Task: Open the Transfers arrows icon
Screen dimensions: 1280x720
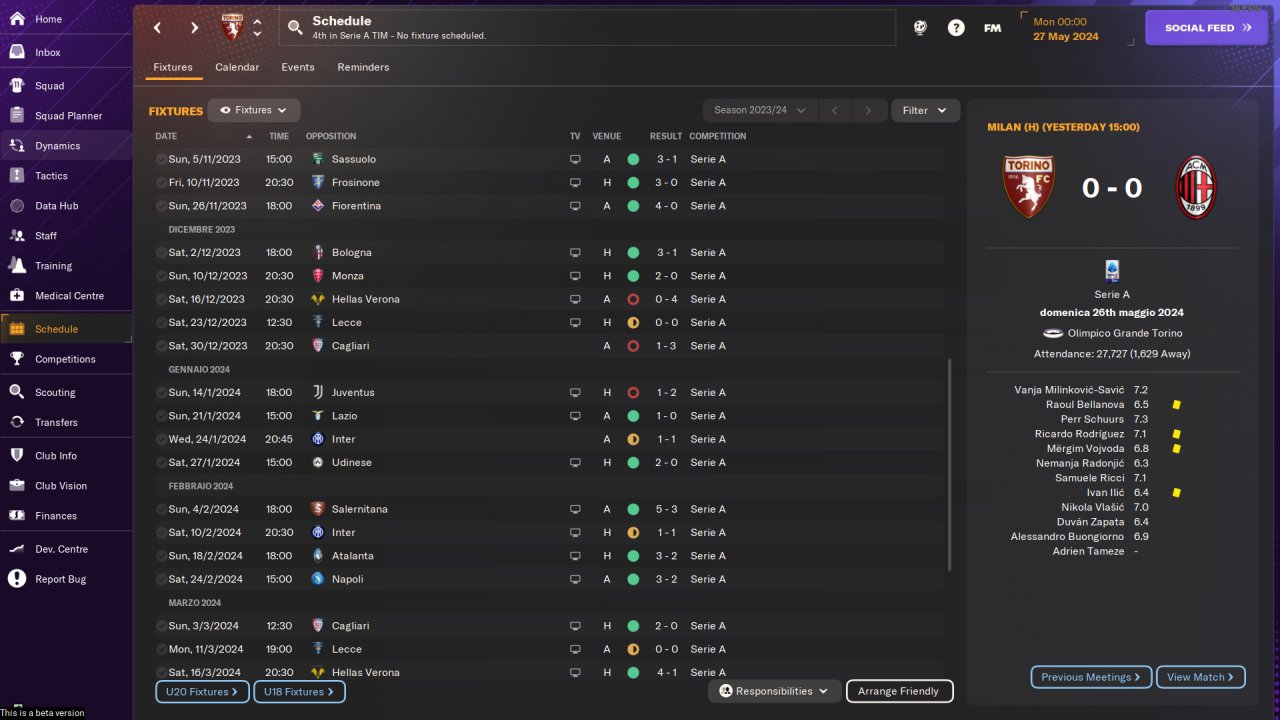Action: (17, 422)
